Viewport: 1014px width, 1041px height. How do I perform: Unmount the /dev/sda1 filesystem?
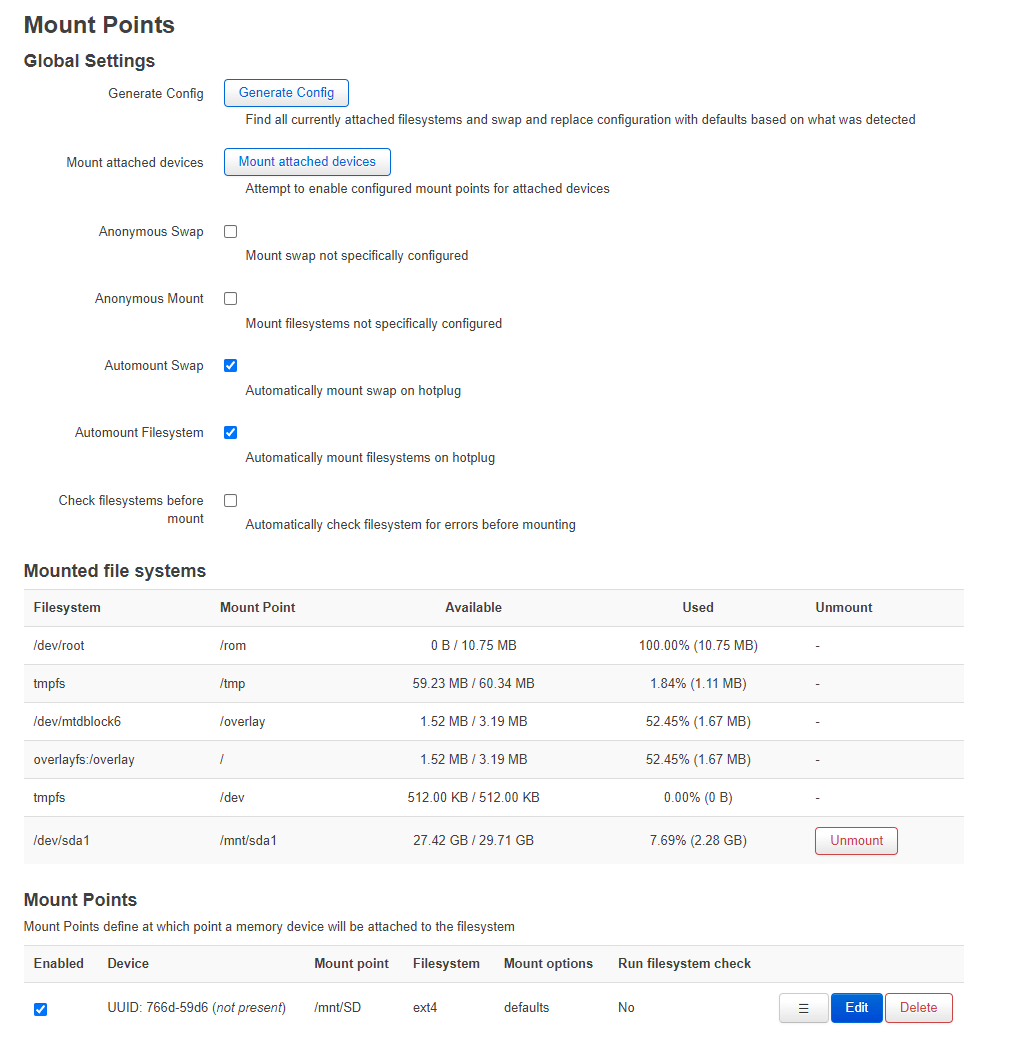pos(856,841)
